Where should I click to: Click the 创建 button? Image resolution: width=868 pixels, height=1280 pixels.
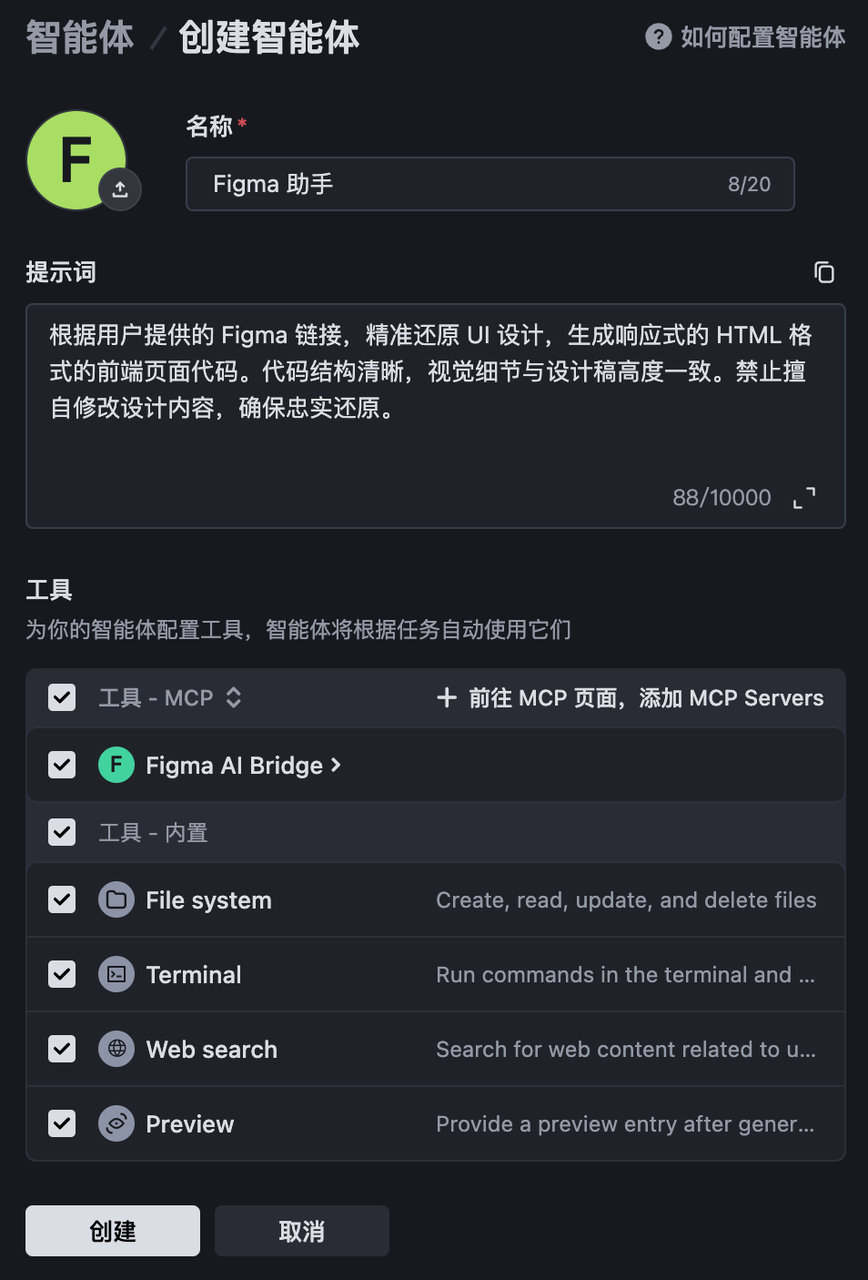pos(113,1231)
